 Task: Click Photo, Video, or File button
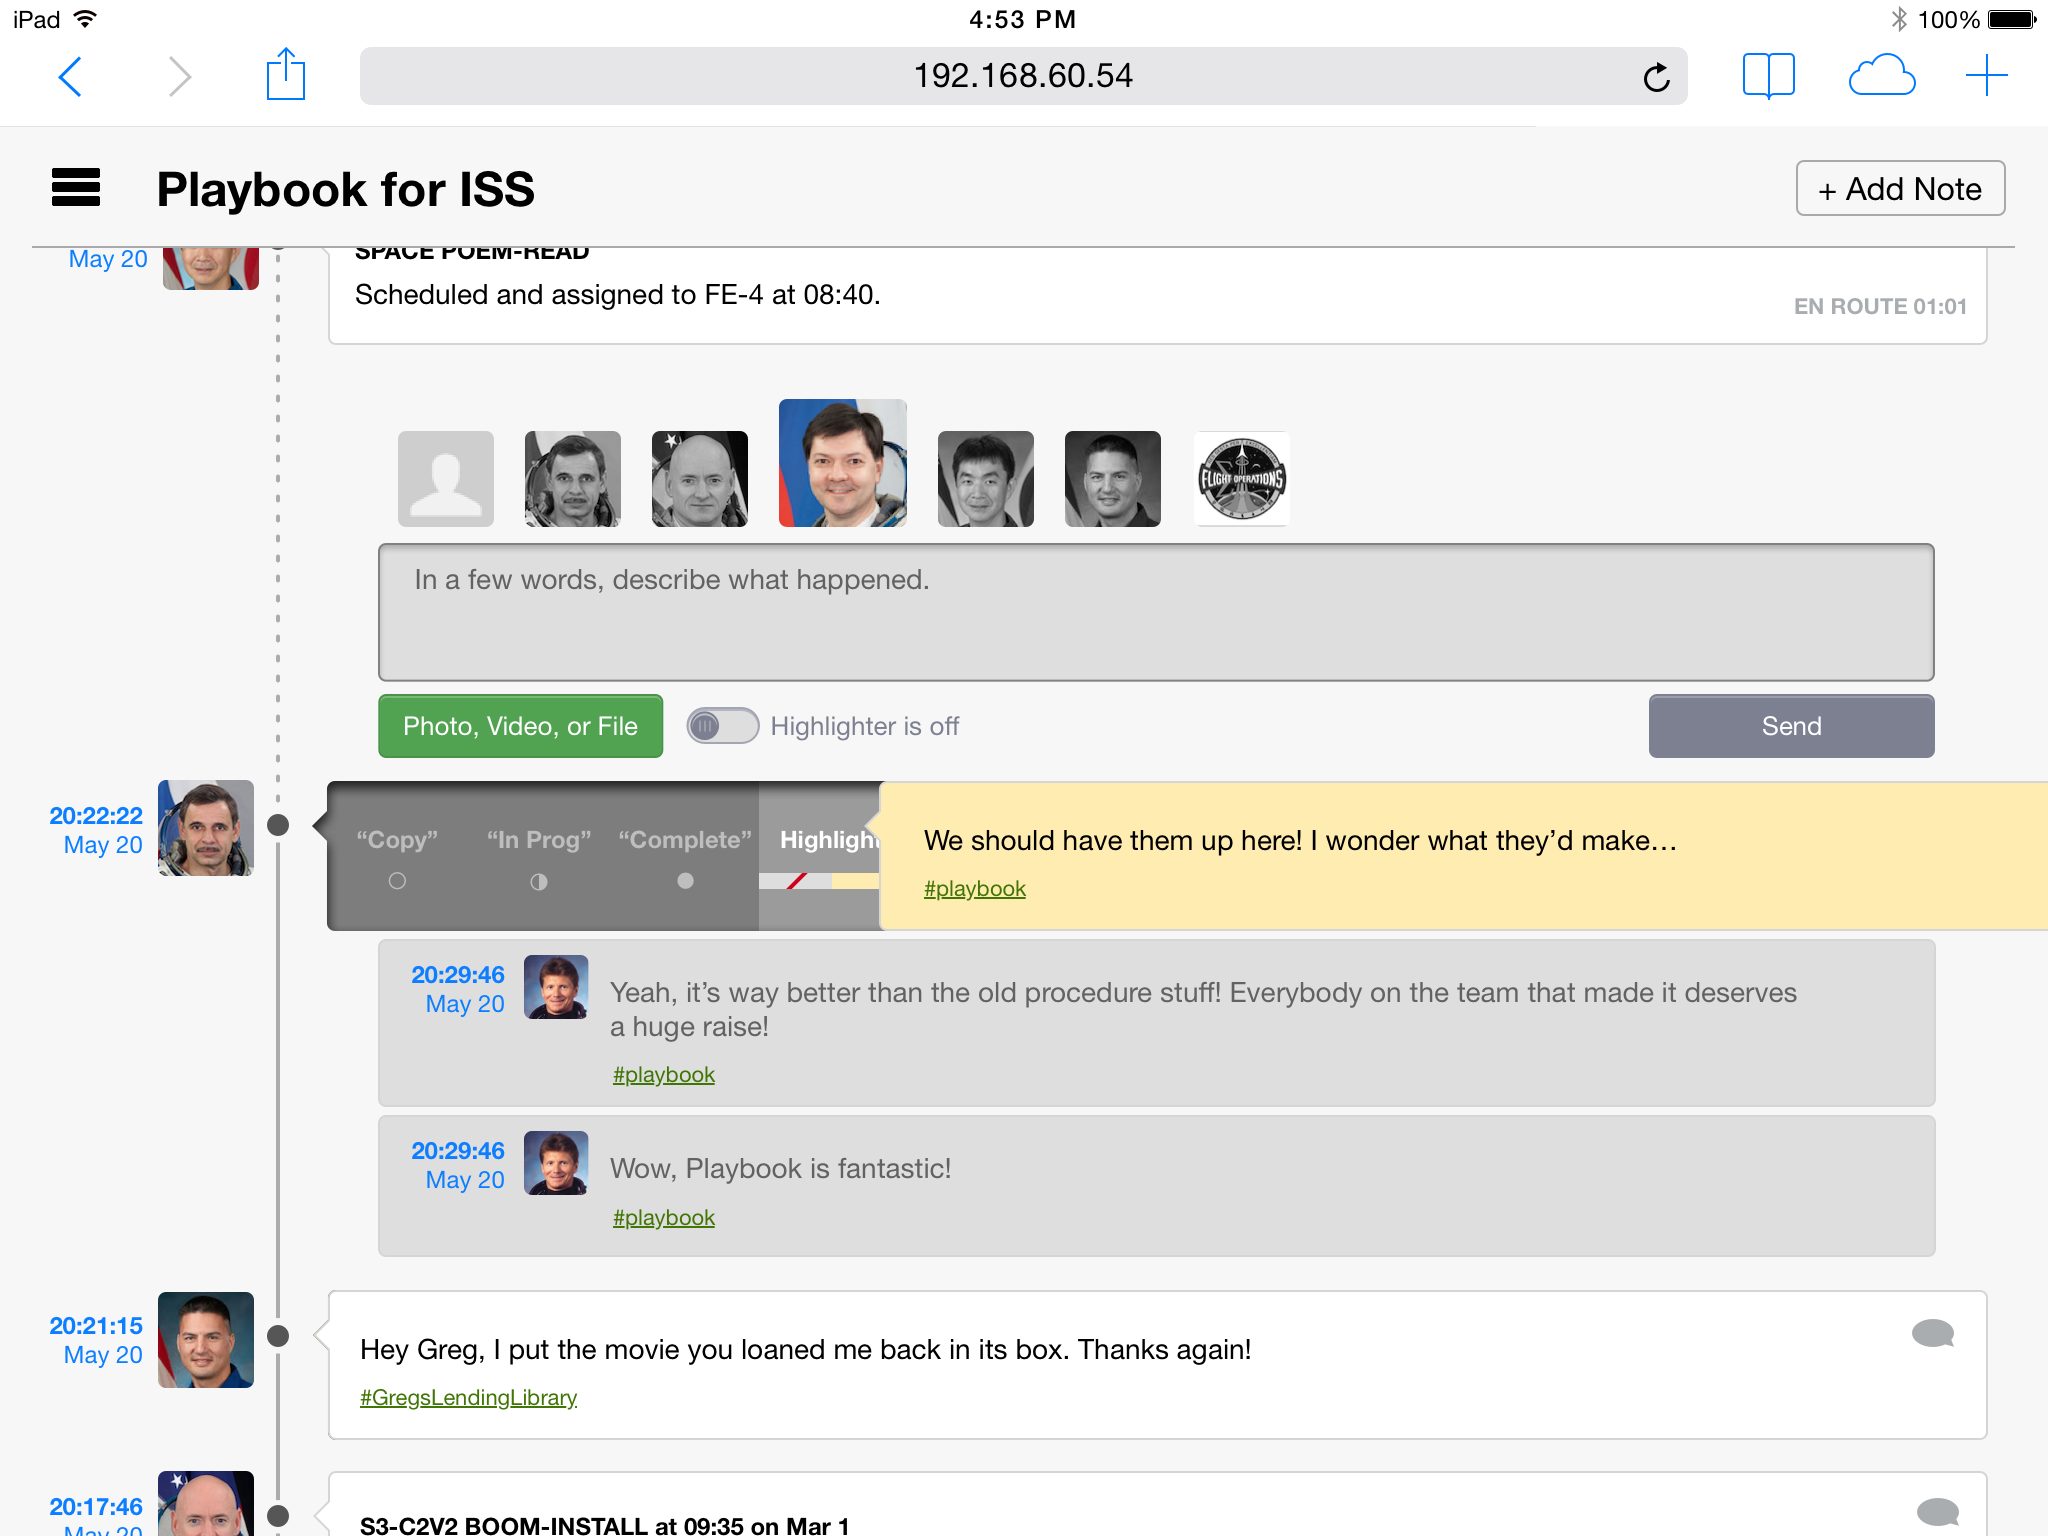tap(520, 726)
